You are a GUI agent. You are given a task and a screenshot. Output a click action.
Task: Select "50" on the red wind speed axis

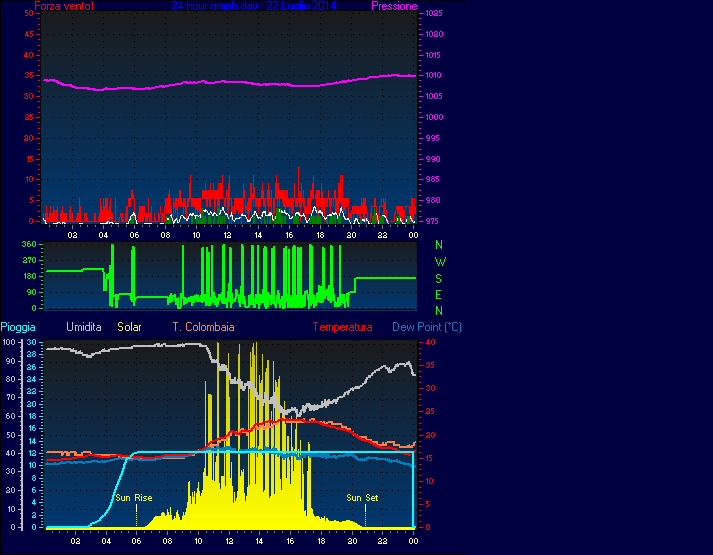pos(29,14)
